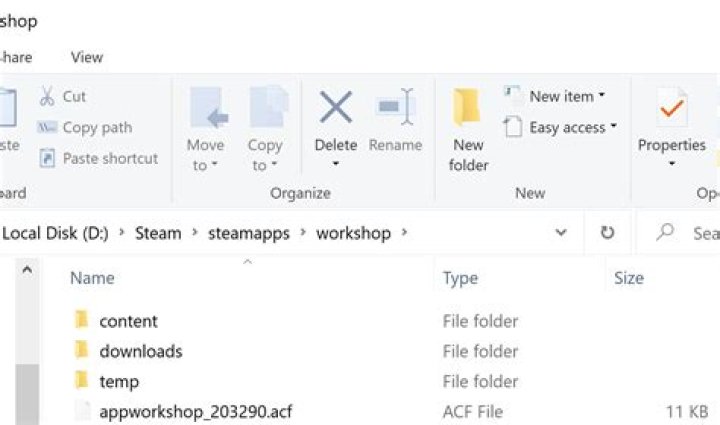Image resolution: width=720 pixels, height=425 pixels.
Task: Click the navigation pane scroll up arrow
Action: pyautogui.click(x=27, y=270)
